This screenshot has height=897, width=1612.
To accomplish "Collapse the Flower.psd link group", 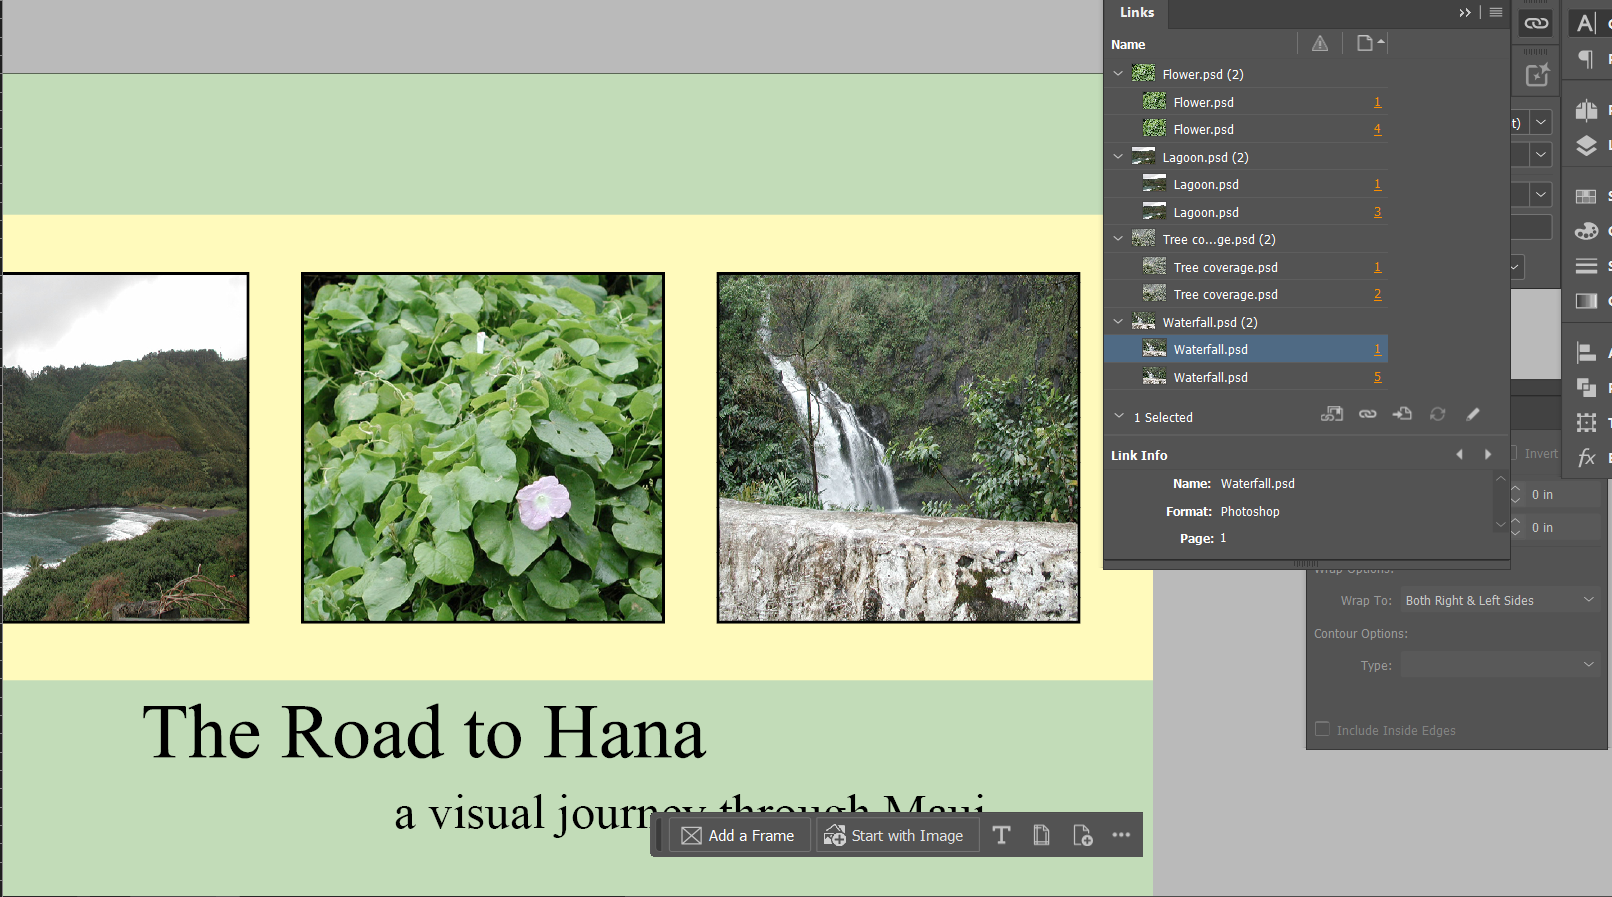I will click(x=1118, y=74).
